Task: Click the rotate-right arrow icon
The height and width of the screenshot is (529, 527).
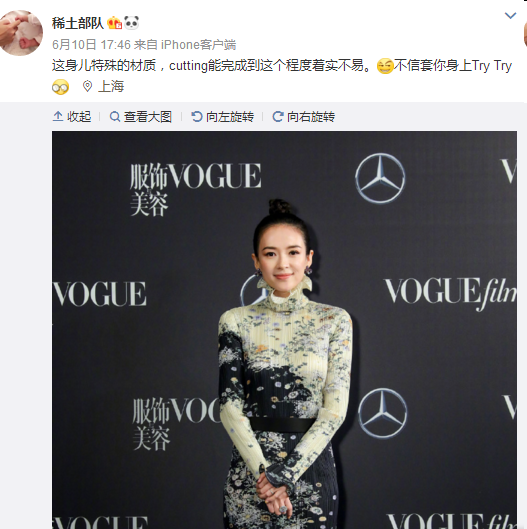Action: (x=278, y=117)
